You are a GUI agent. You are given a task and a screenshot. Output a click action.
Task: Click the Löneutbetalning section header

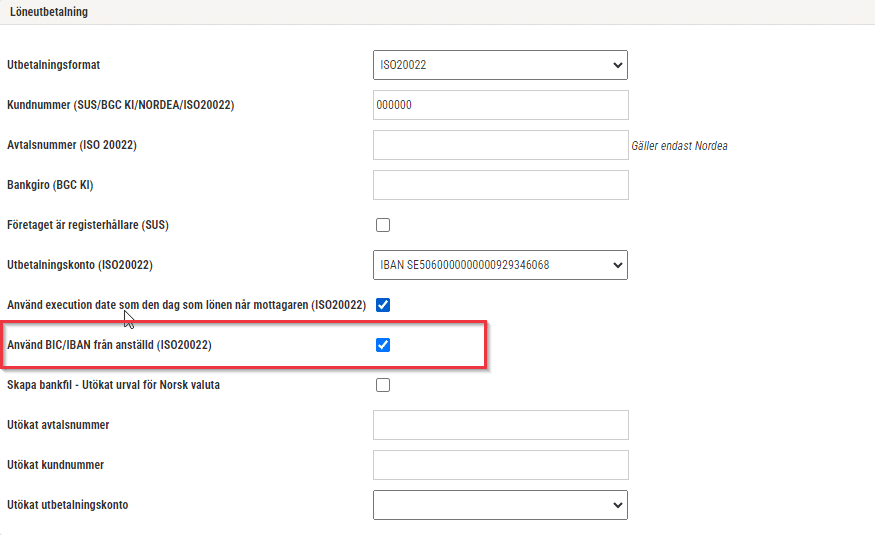tap(49, 12)
